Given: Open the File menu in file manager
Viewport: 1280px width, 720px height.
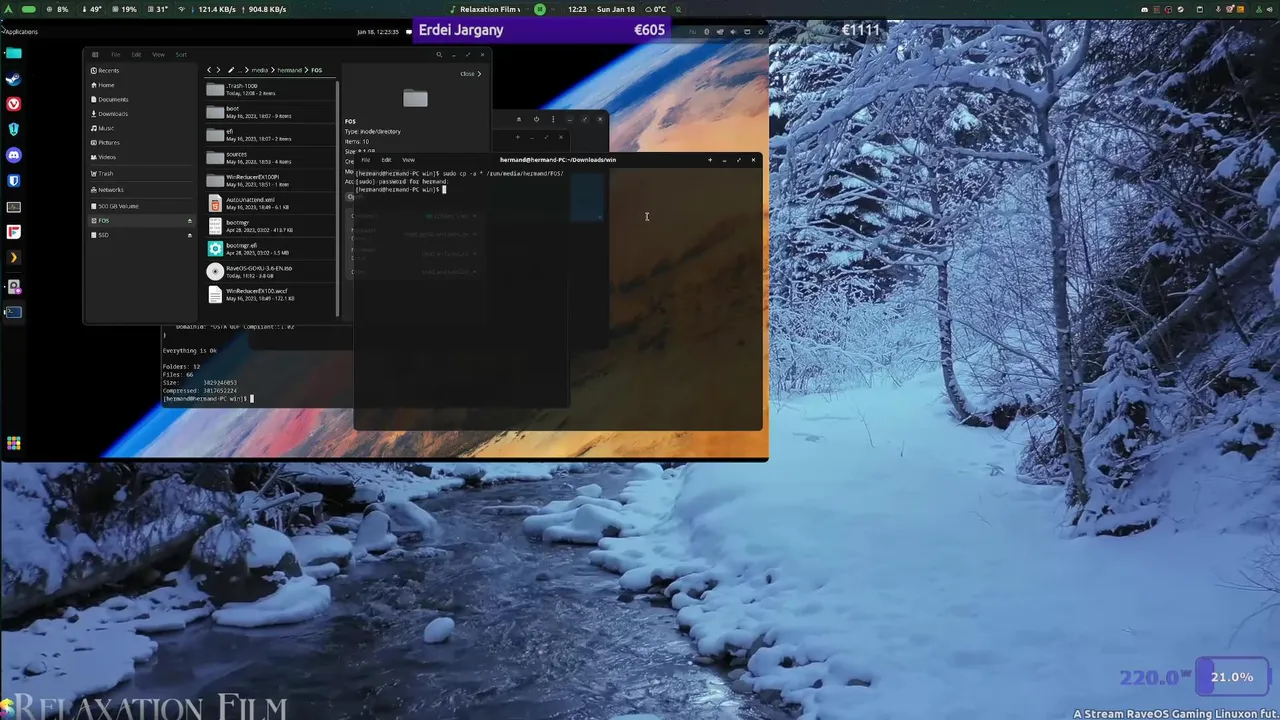Looking at the screenshot, I should (116, 54).
